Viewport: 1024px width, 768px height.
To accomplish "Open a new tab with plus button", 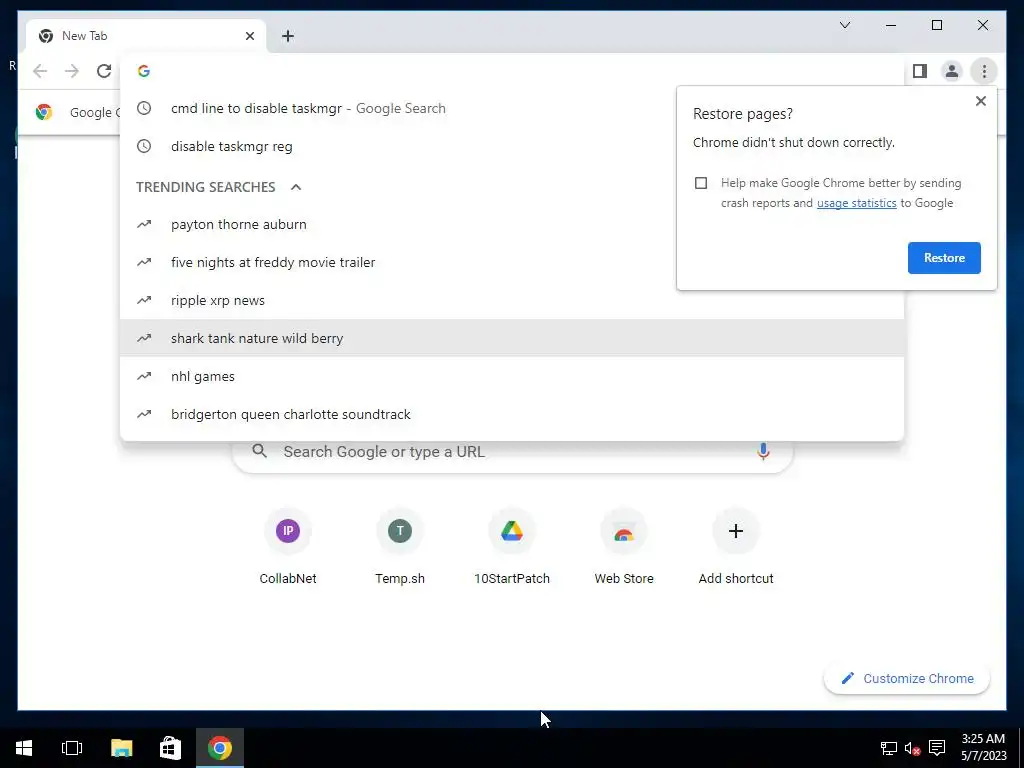I will 288,36.
